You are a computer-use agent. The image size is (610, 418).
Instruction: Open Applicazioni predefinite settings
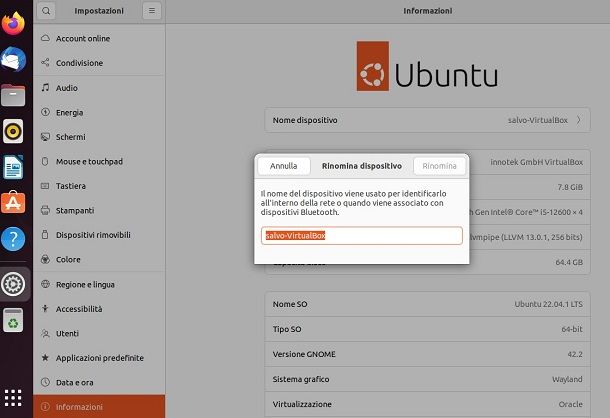click(x=99, y=358)
